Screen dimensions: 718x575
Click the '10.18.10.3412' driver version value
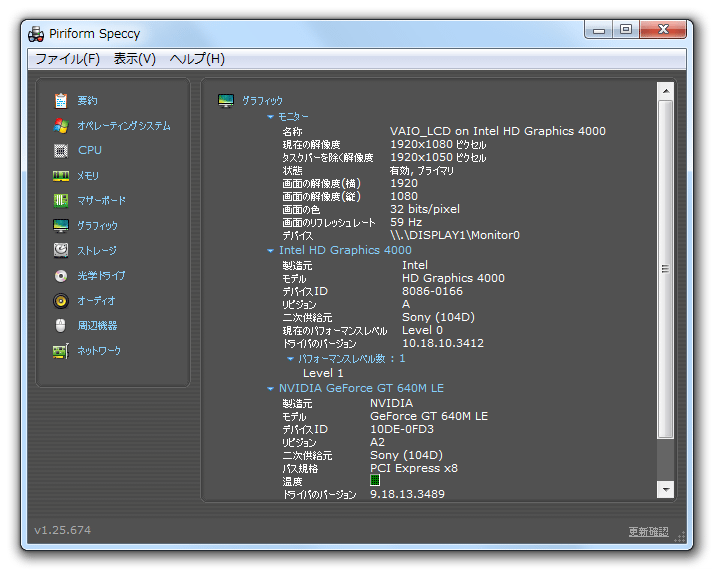click(443, 343)
